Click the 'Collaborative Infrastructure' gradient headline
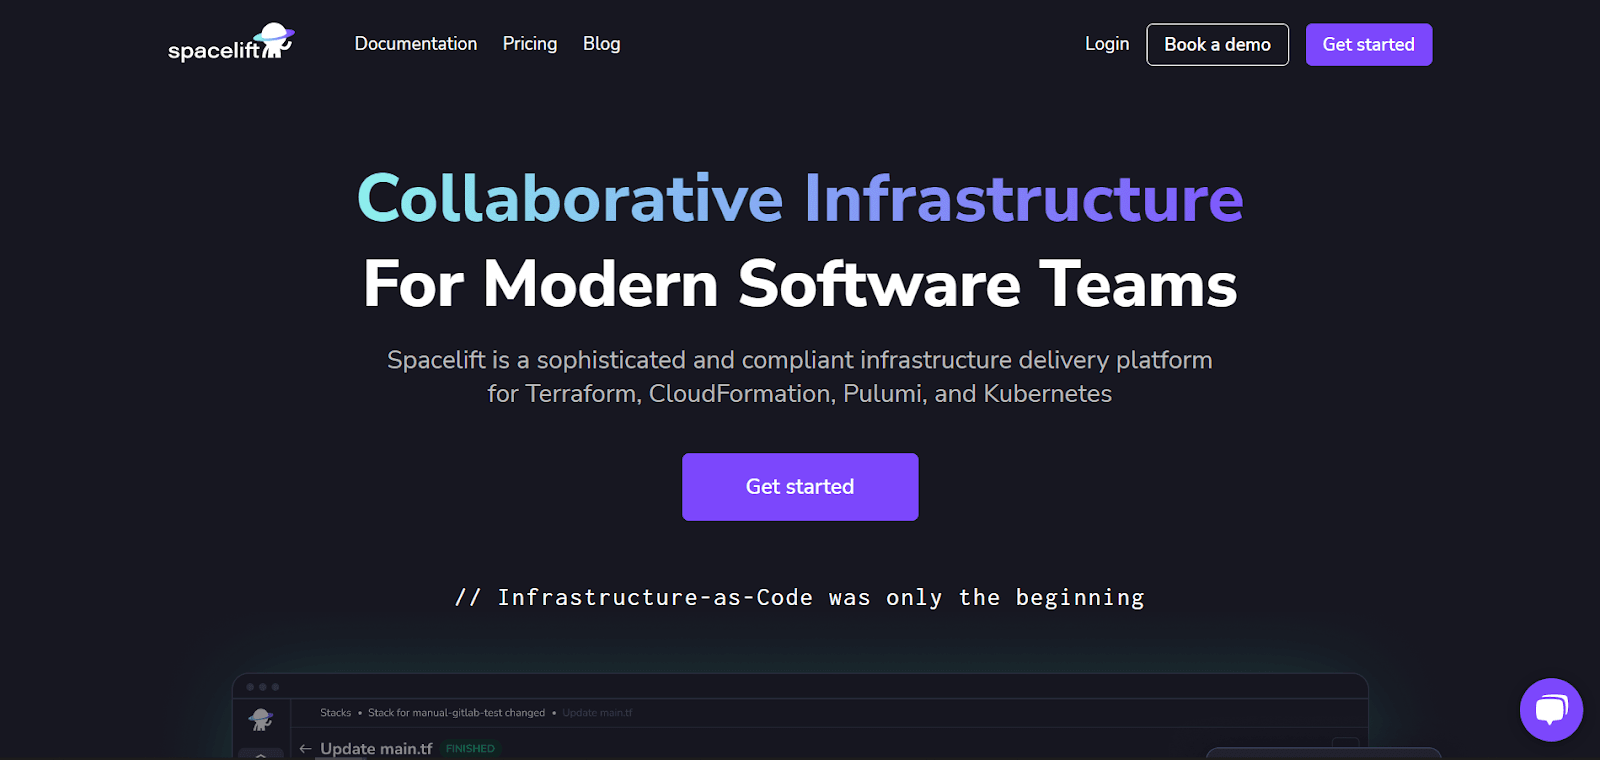 click(x=800, y=198)
